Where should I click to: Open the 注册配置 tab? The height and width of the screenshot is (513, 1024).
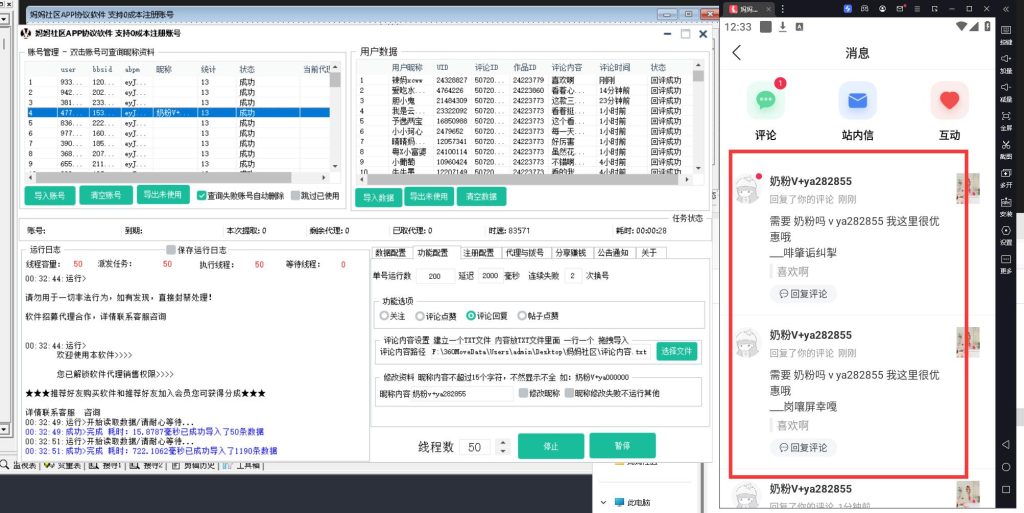[478, 252]
